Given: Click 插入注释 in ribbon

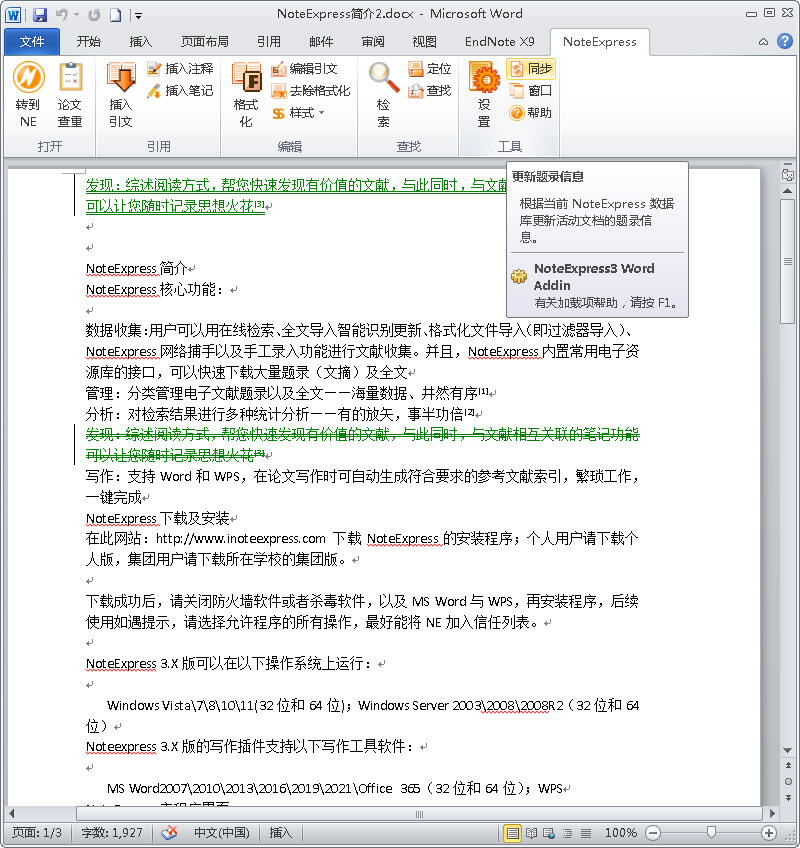Looking at the screenshot, I should [x=180, y=69].
